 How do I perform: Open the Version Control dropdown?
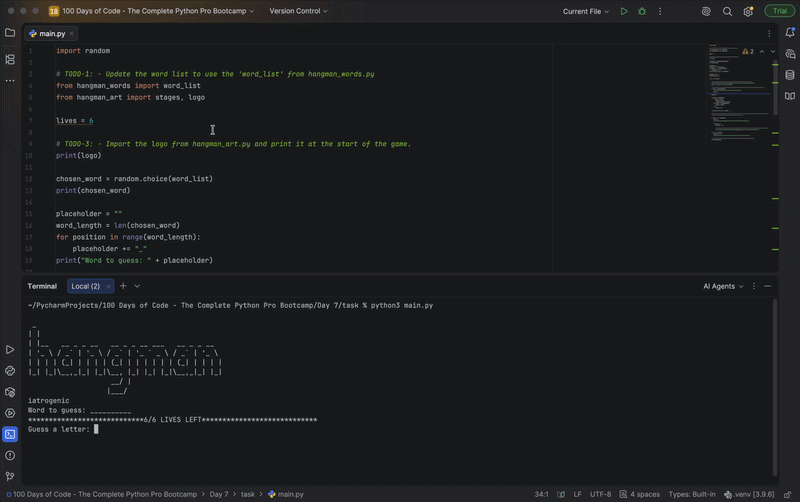pos(298,11)
